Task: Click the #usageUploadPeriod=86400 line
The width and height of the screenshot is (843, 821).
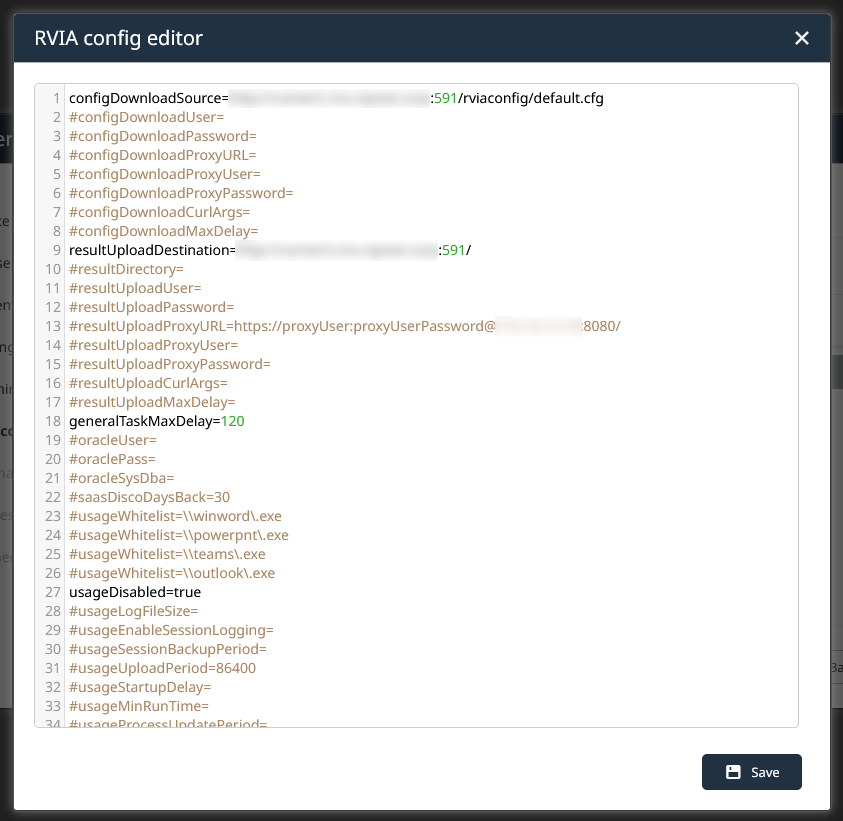Action: 161,668
